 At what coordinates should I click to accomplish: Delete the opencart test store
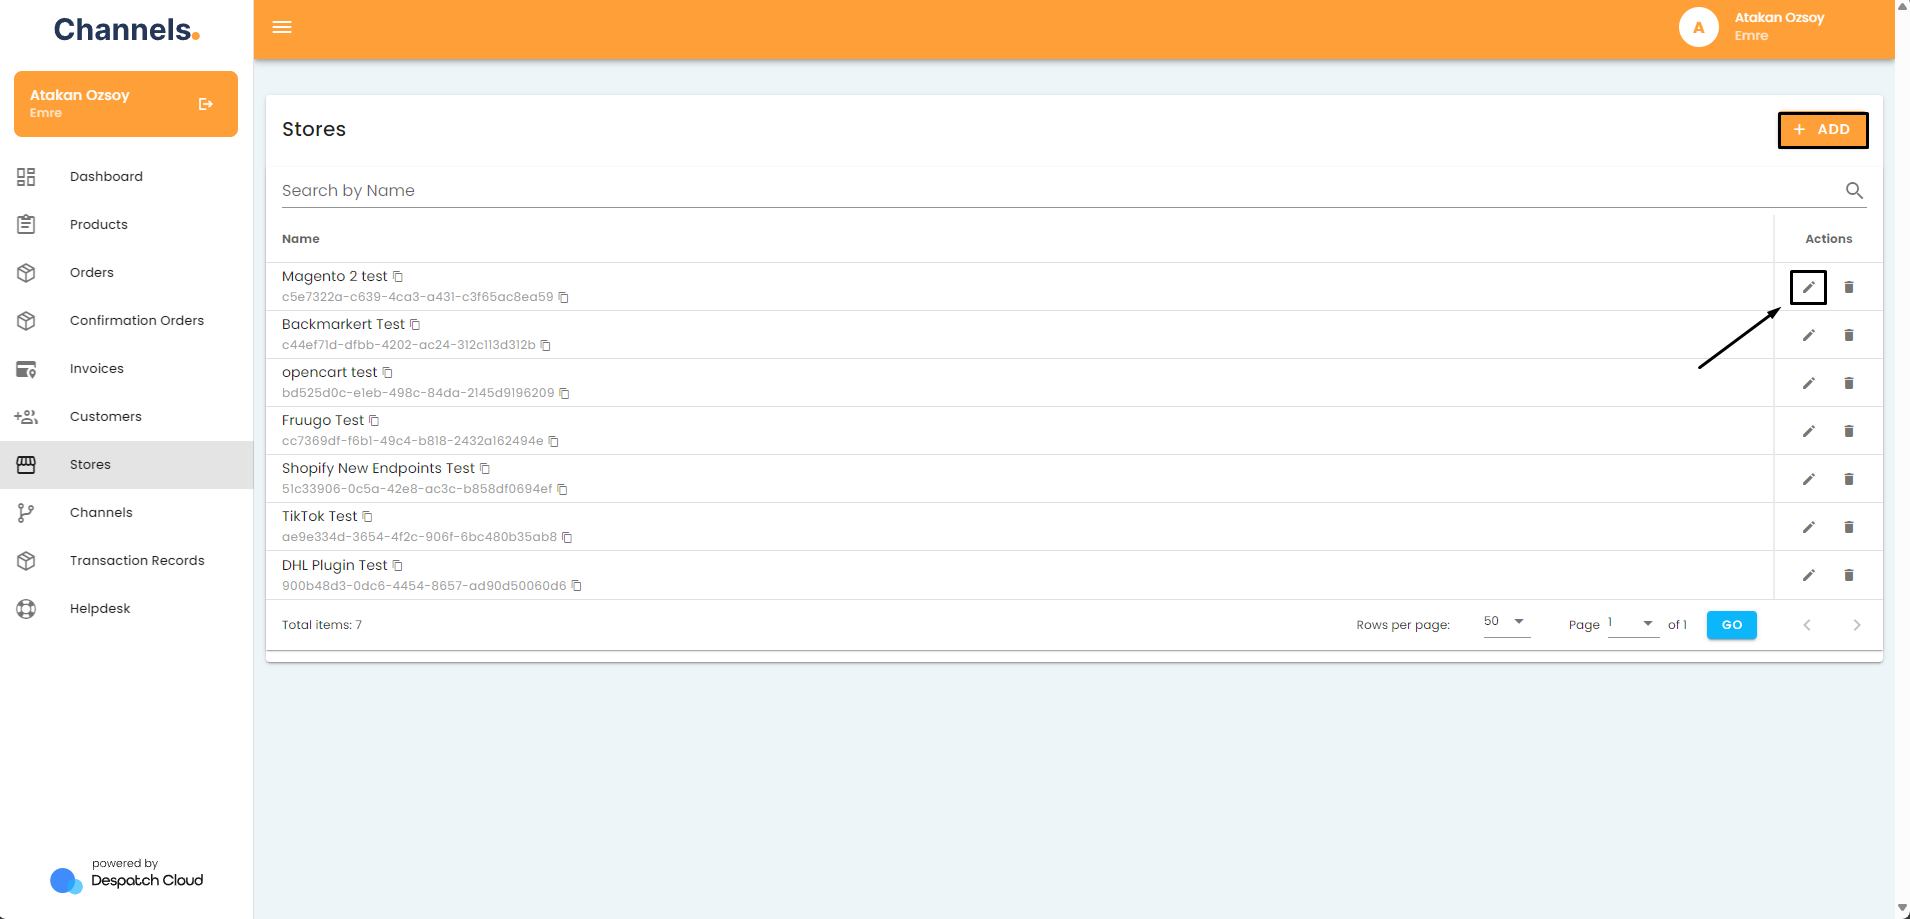[1849, 383]
